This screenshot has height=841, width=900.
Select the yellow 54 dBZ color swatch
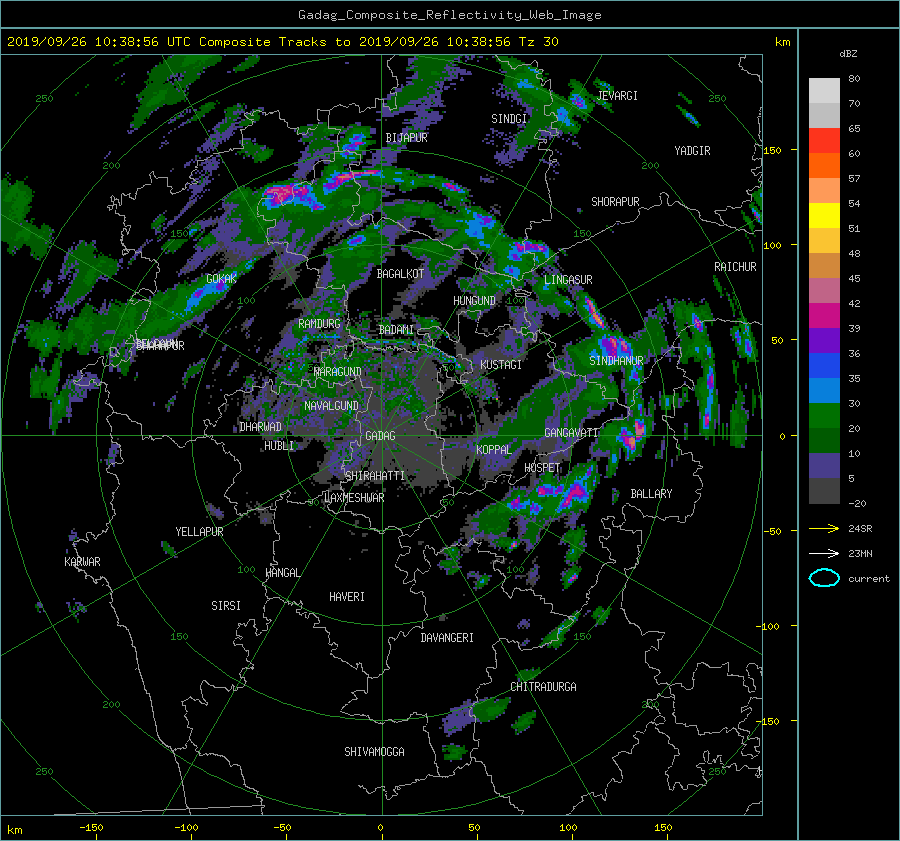(x=824, y=215)
